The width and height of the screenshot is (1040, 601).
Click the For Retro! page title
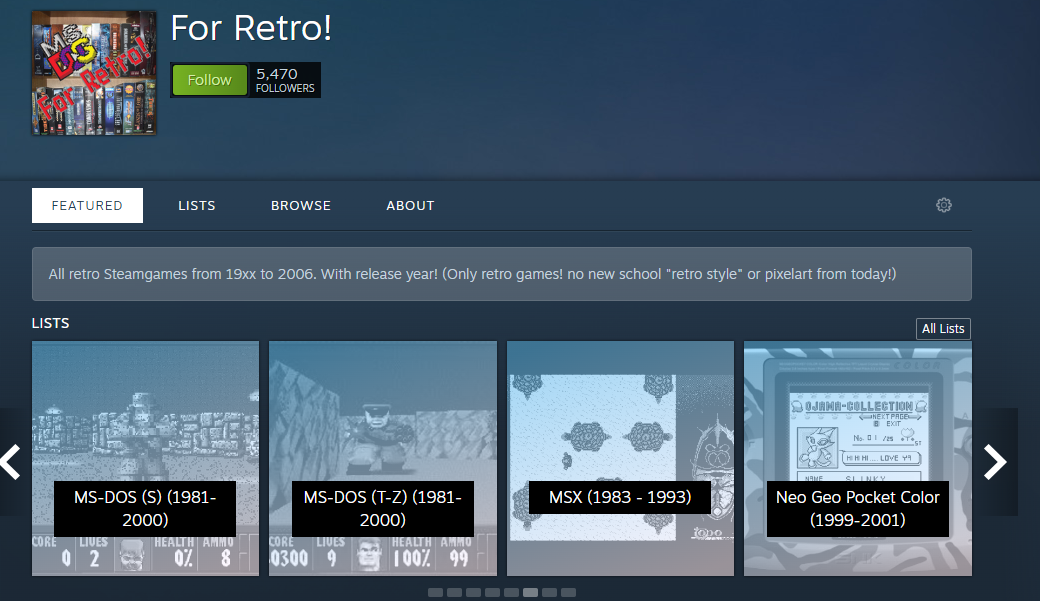(x=251, y=29)
